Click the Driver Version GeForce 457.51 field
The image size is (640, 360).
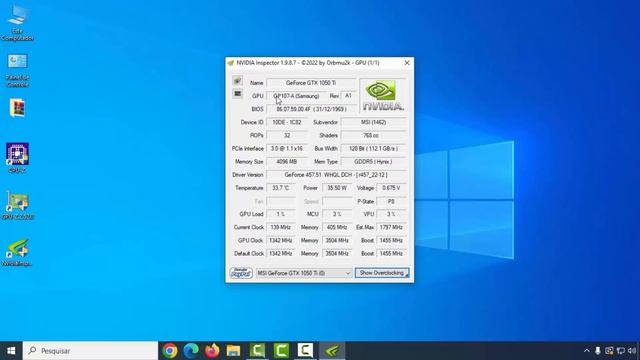336,175
